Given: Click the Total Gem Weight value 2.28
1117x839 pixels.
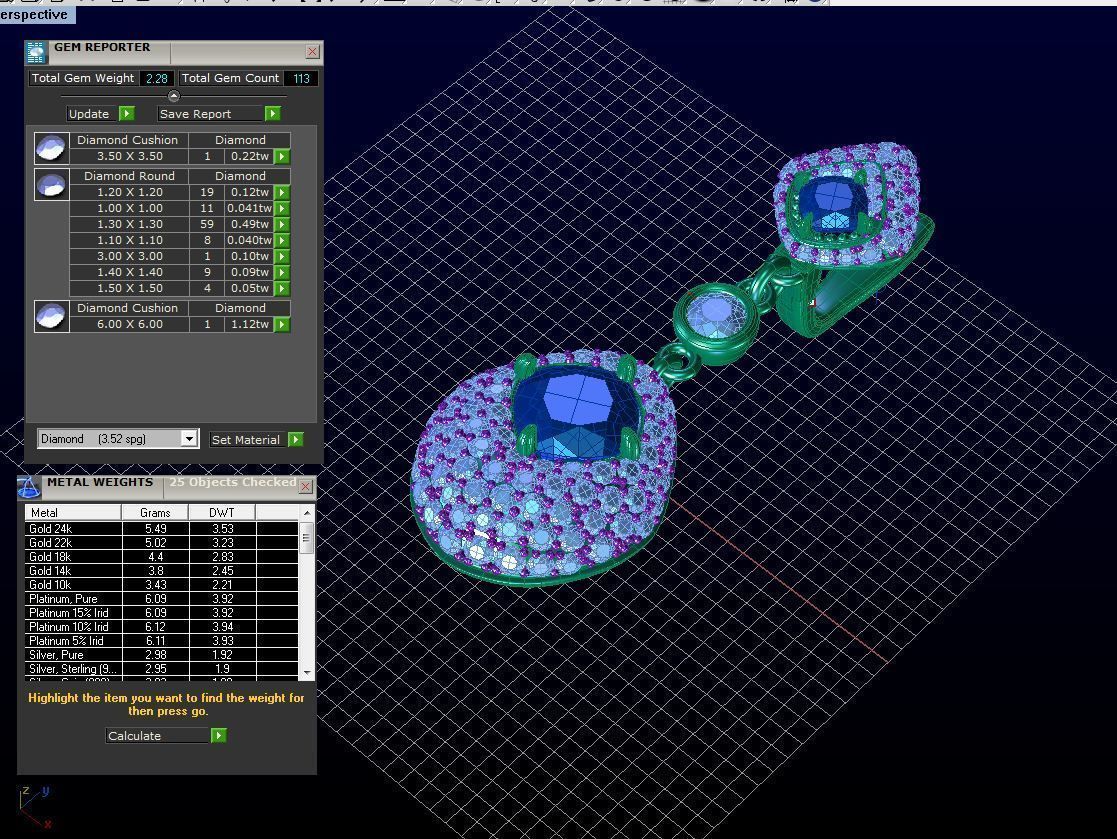Looking at the screenshot, I should 157,78.
